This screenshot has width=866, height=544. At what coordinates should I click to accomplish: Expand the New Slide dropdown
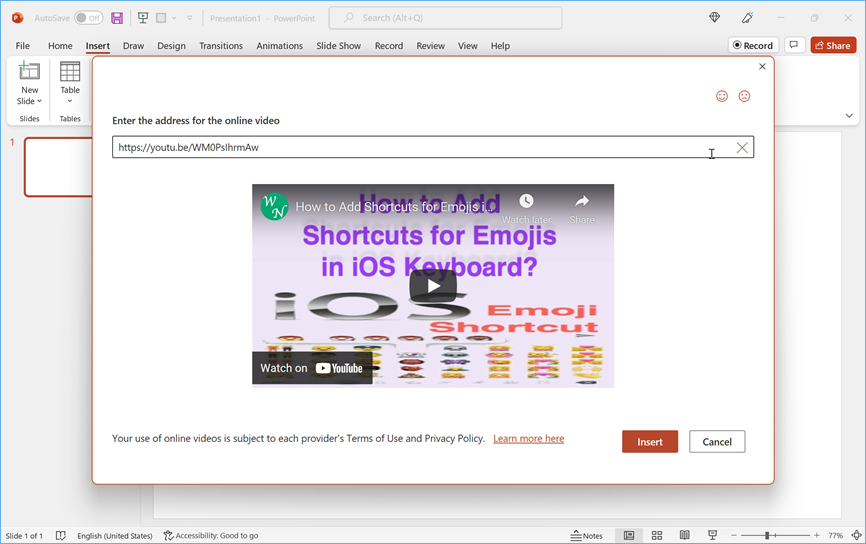[29, 102]
